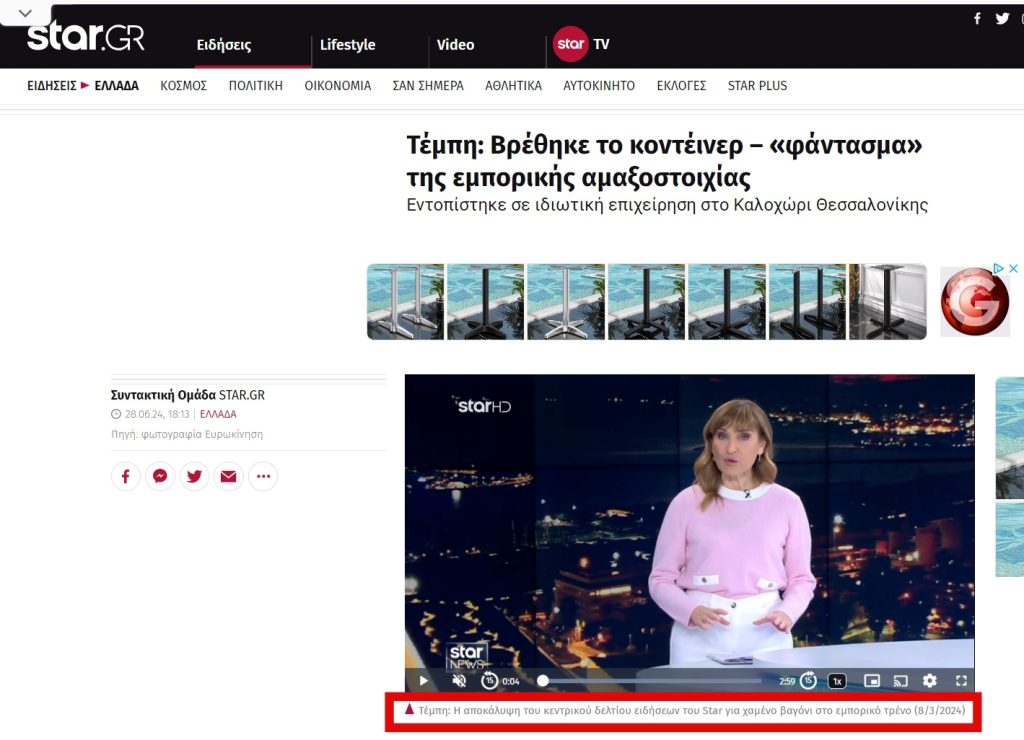Open ΕΛΛΑΔΑ category link under author
This screenshot has height=740, width=1024.
tap(218, 414)
